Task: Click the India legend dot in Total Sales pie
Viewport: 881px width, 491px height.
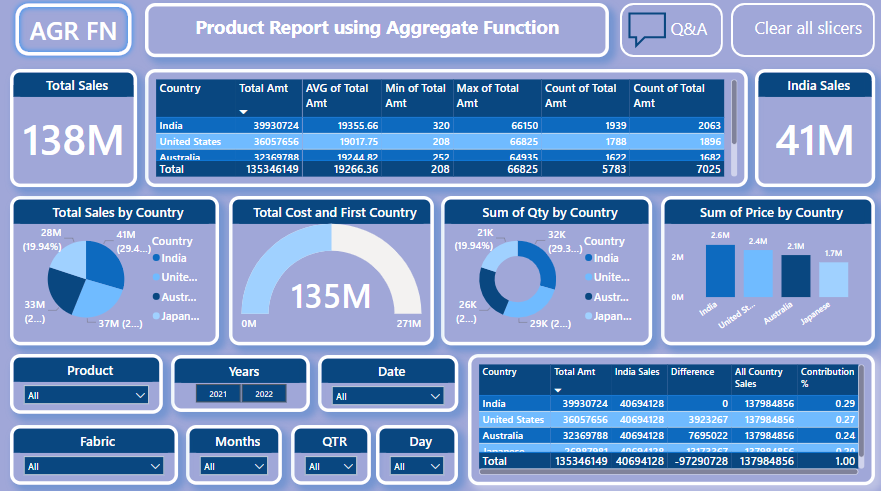Action: [156, 258]
